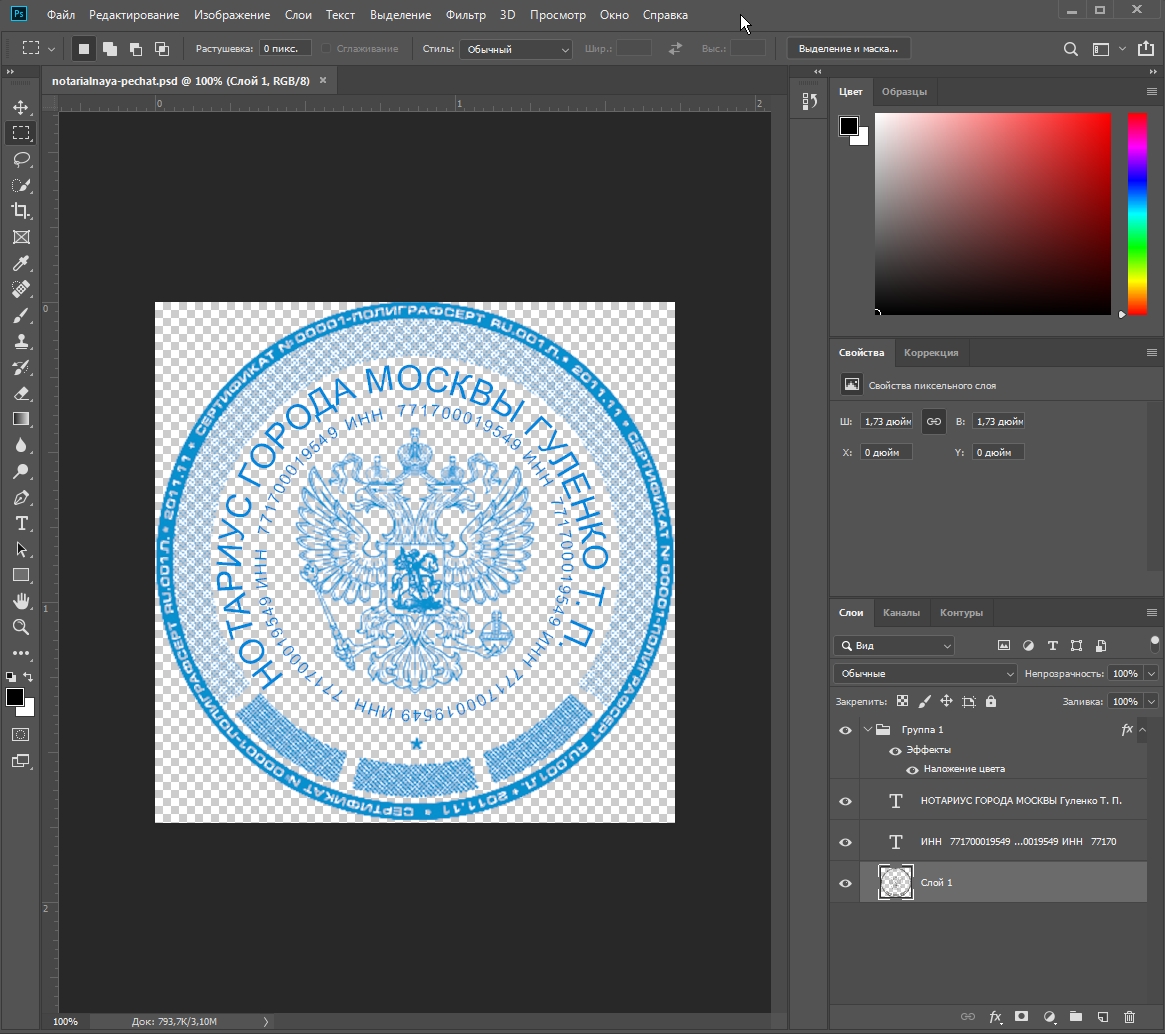
Task: Select the Blur tool
Action: (x=21, y=445)
